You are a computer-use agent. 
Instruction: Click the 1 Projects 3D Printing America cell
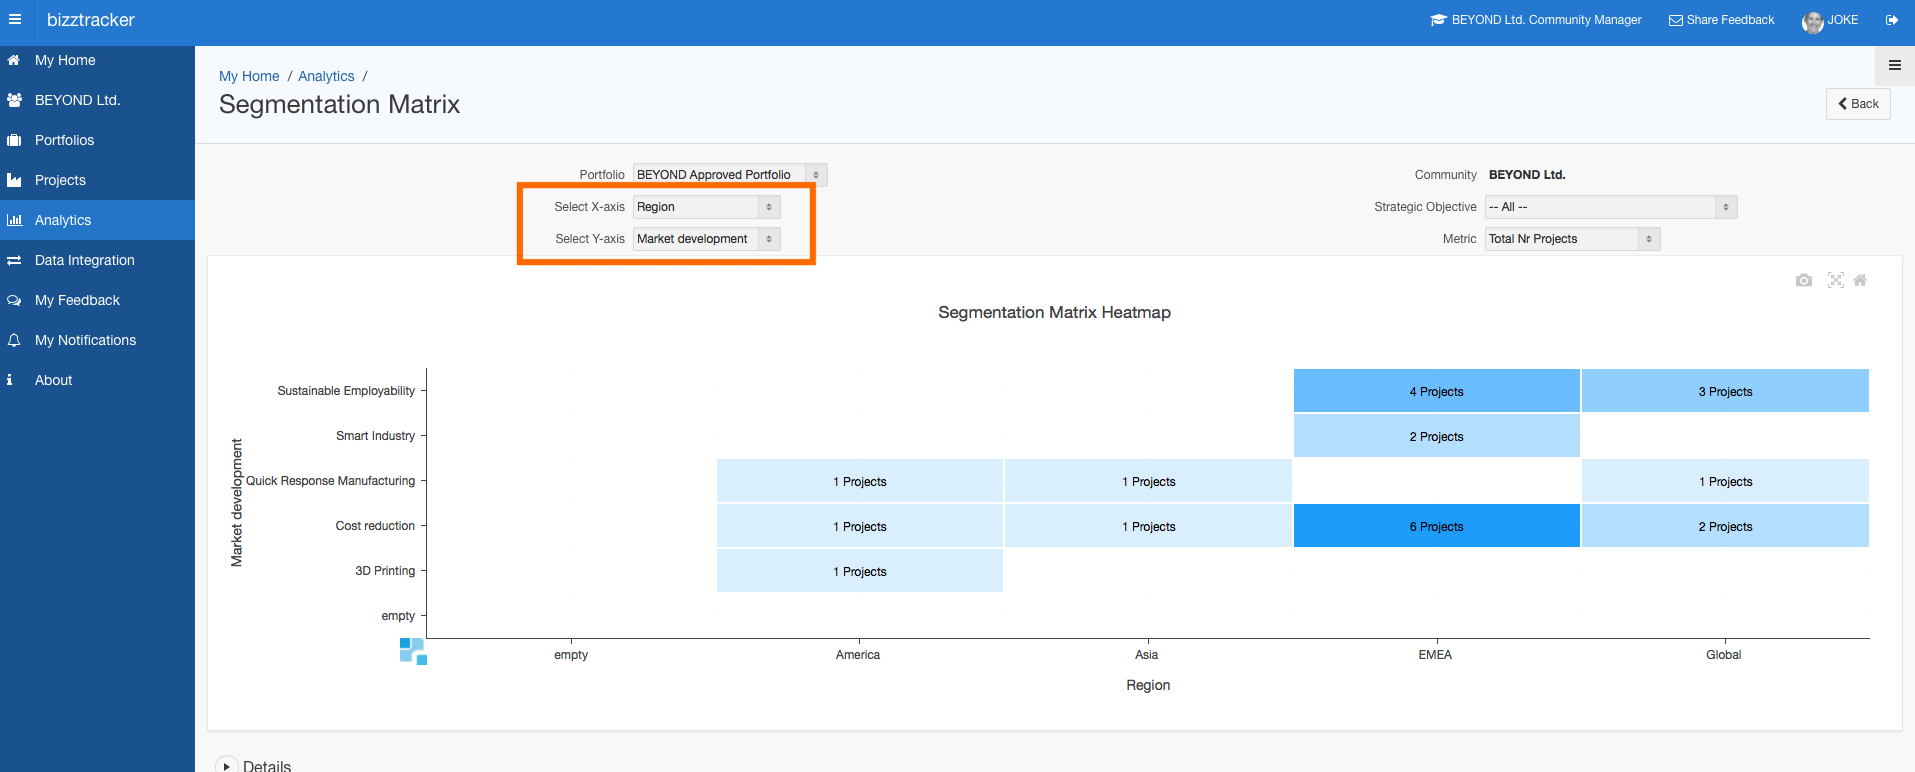[860, 571]
